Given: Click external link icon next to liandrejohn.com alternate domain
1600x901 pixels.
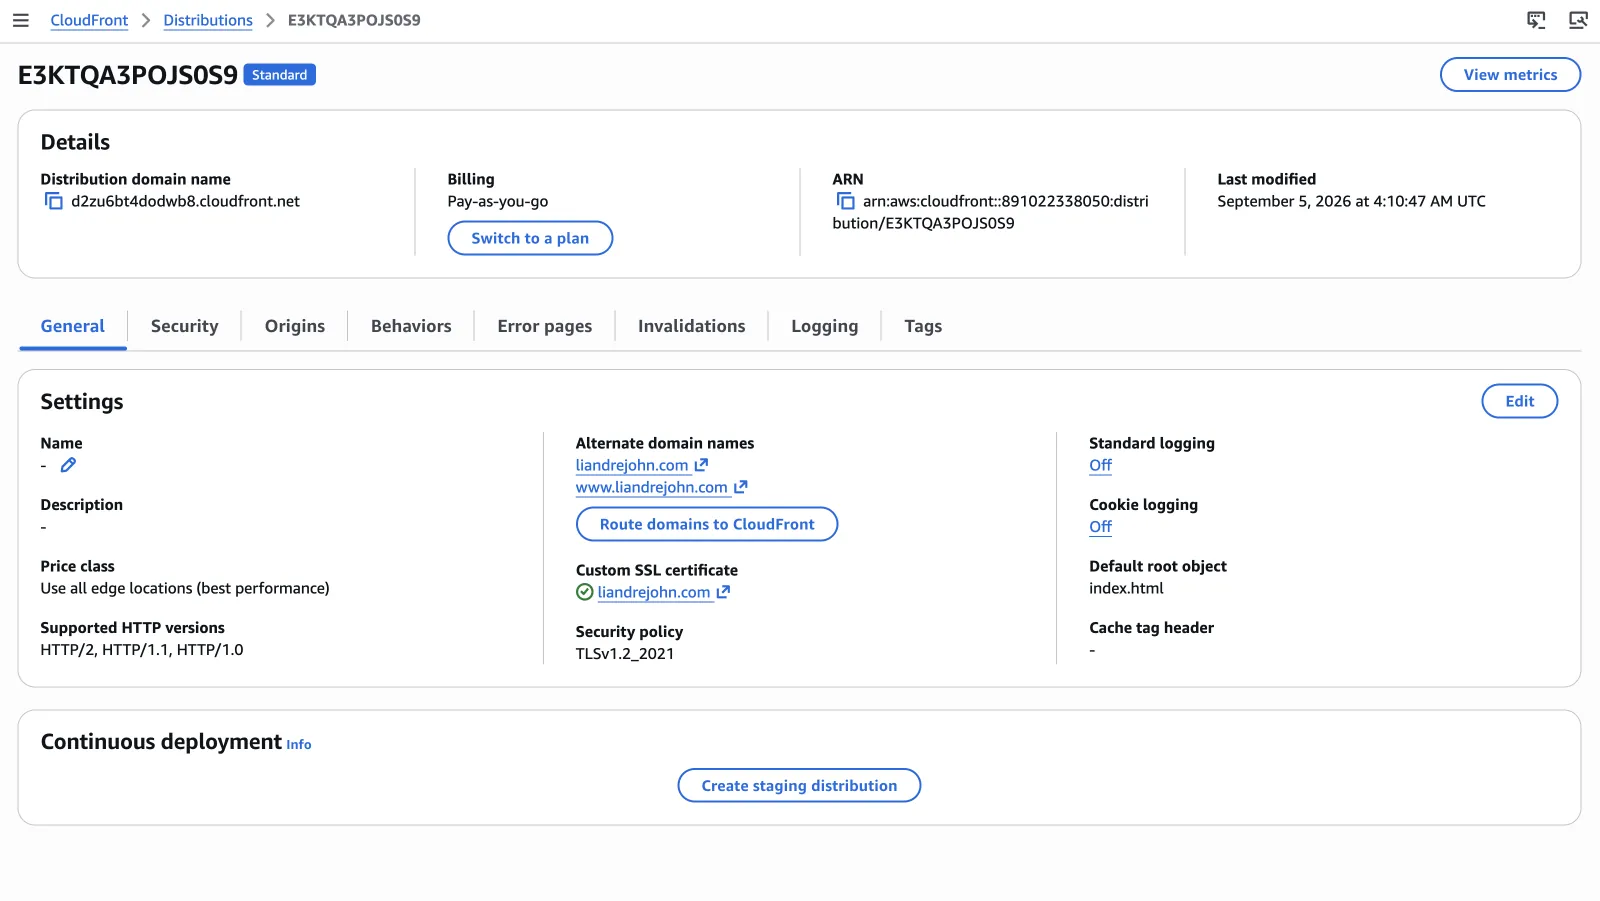Looking at the screenshot, I should click(x=701, y=465).
